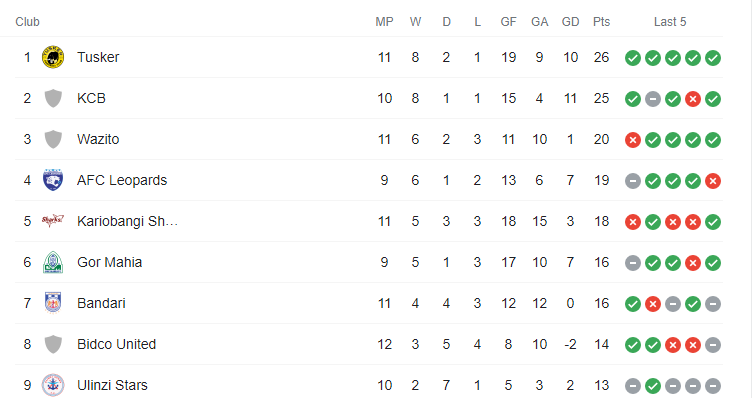Click the Kariobangi Sharks logo
The width and height of the screenshot is (752, 398).
tap(53, 221)
